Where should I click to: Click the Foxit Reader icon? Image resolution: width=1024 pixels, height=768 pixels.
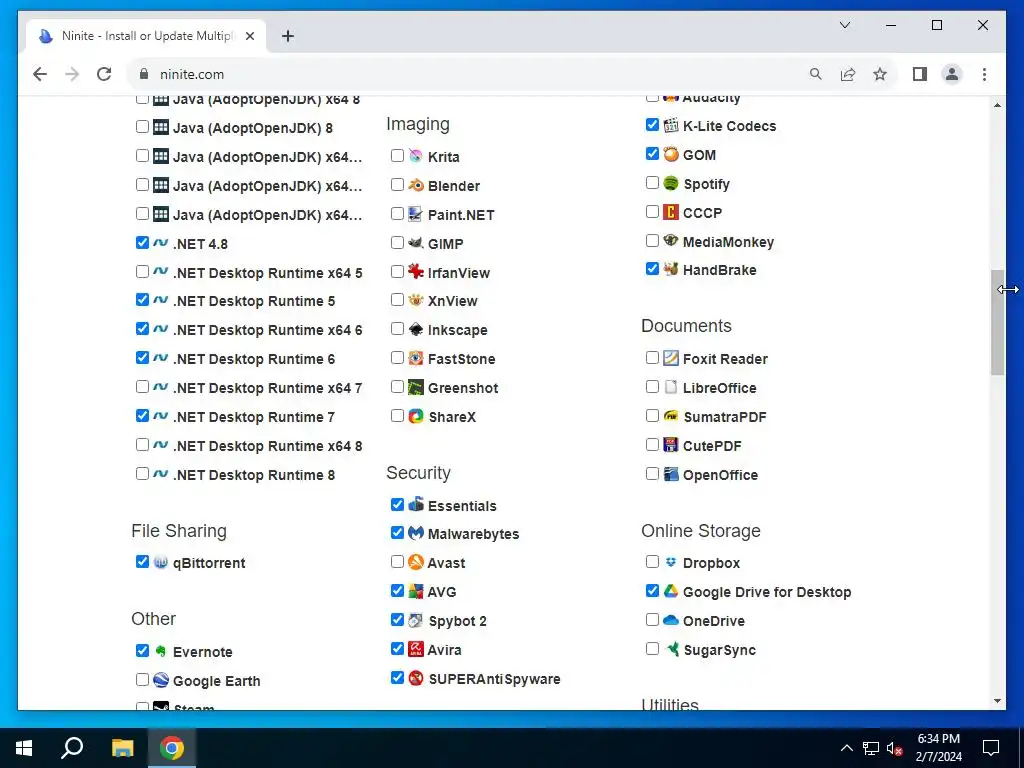click(671, 358)
